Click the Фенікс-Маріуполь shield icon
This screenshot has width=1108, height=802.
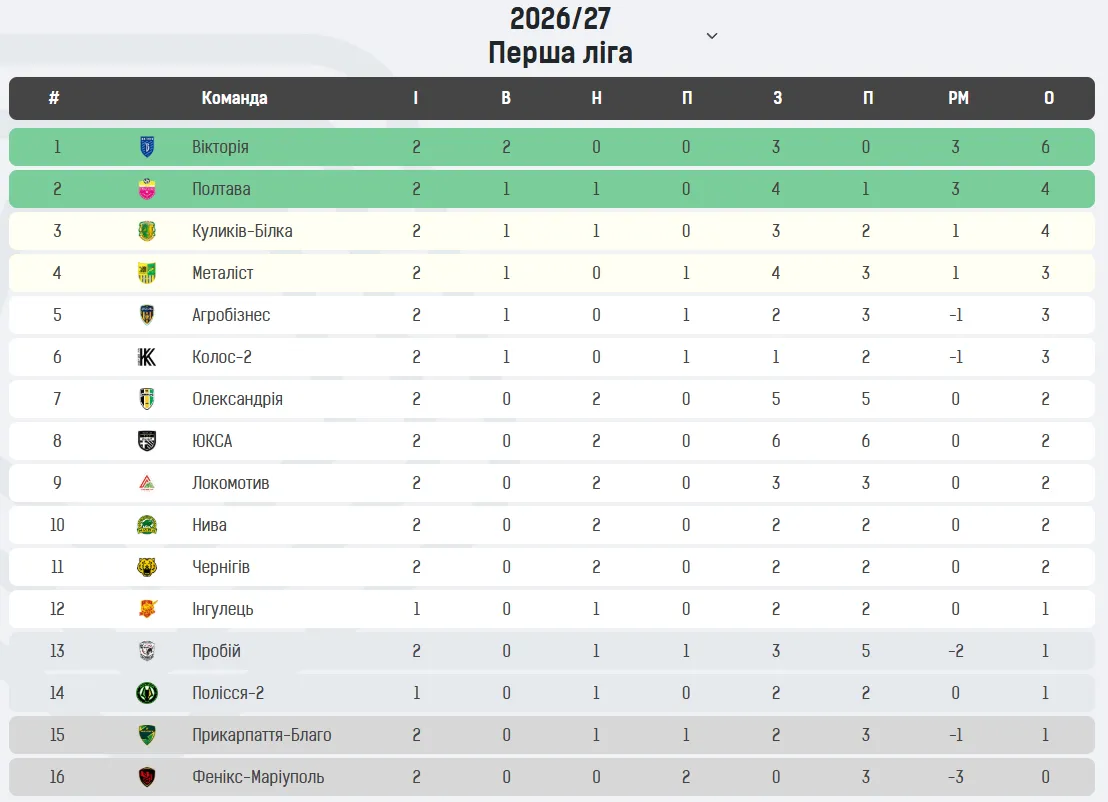click(147, 777)
